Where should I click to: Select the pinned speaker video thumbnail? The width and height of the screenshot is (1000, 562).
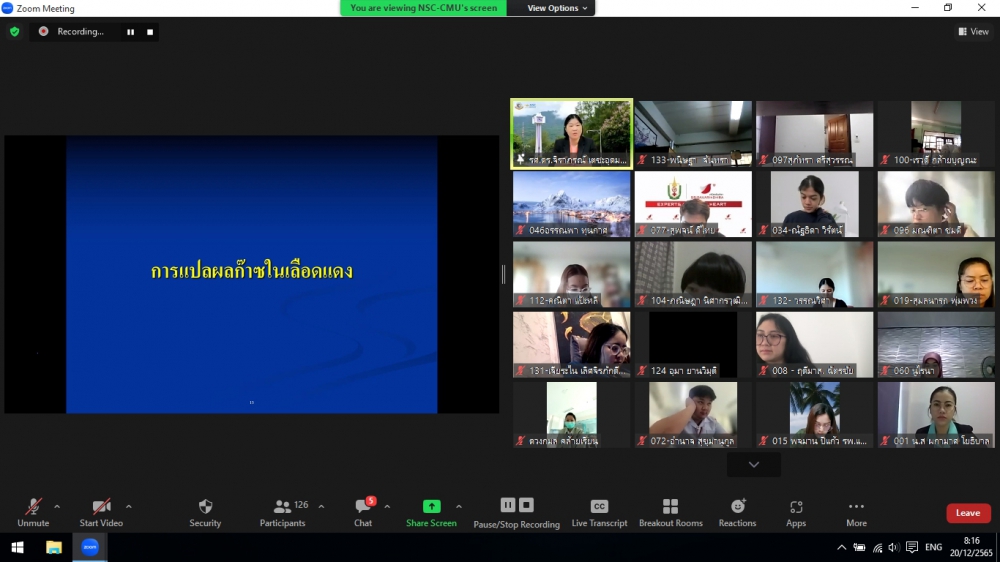572,132
